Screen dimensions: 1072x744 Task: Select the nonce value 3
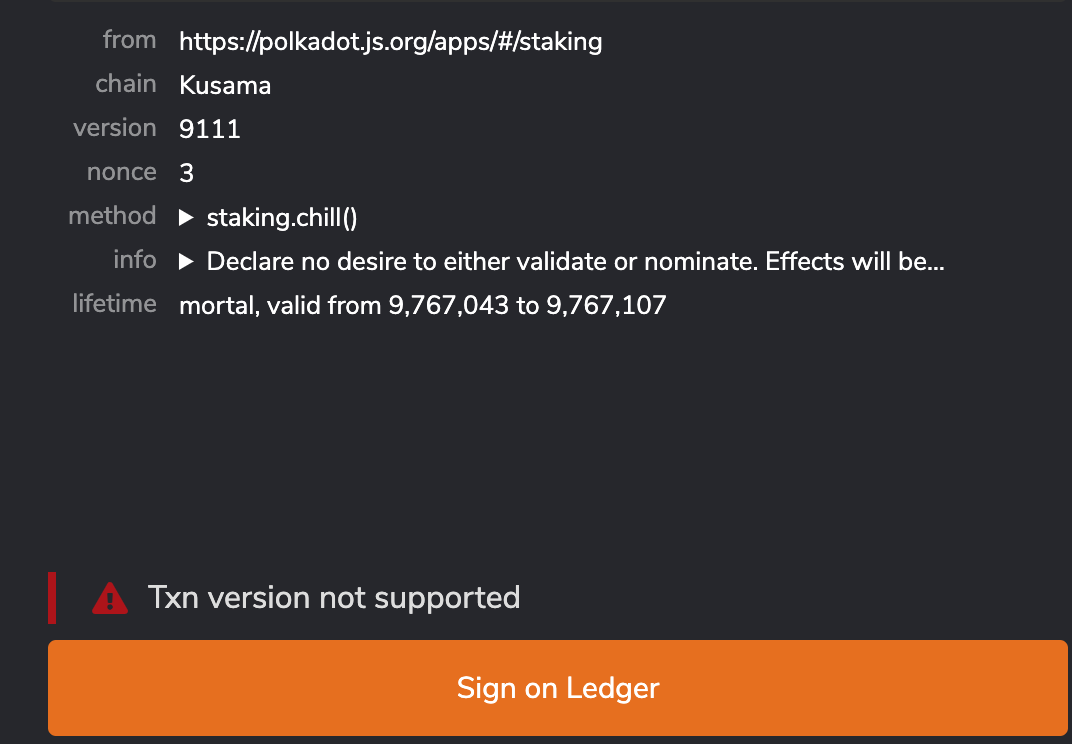[x=186, y=172]
